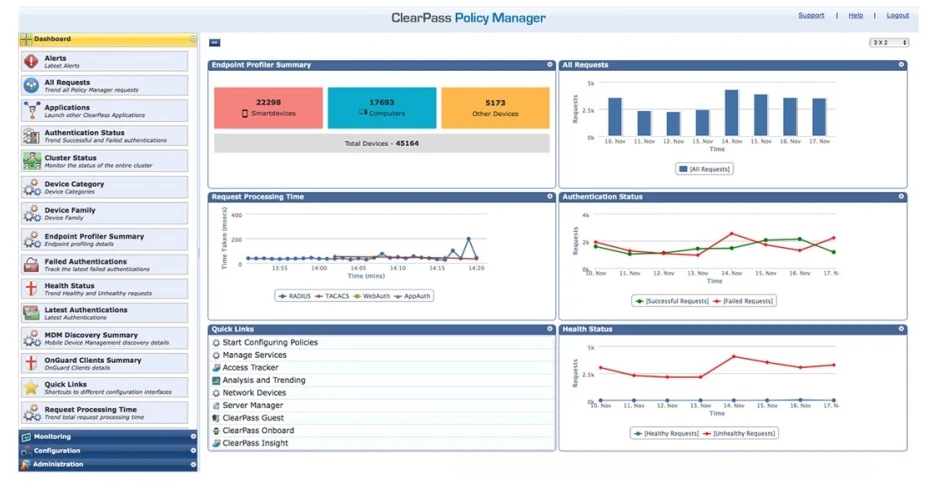The image size is (929, 488).
Task: Open the Dashboard sidebar tab
Action: pyautogui.click(x=108, y=39)
